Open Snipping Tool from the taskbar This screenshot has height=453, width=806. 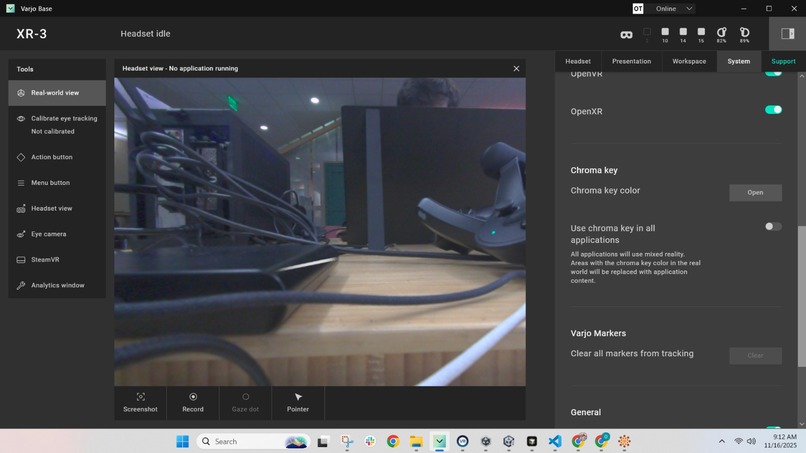347,441
